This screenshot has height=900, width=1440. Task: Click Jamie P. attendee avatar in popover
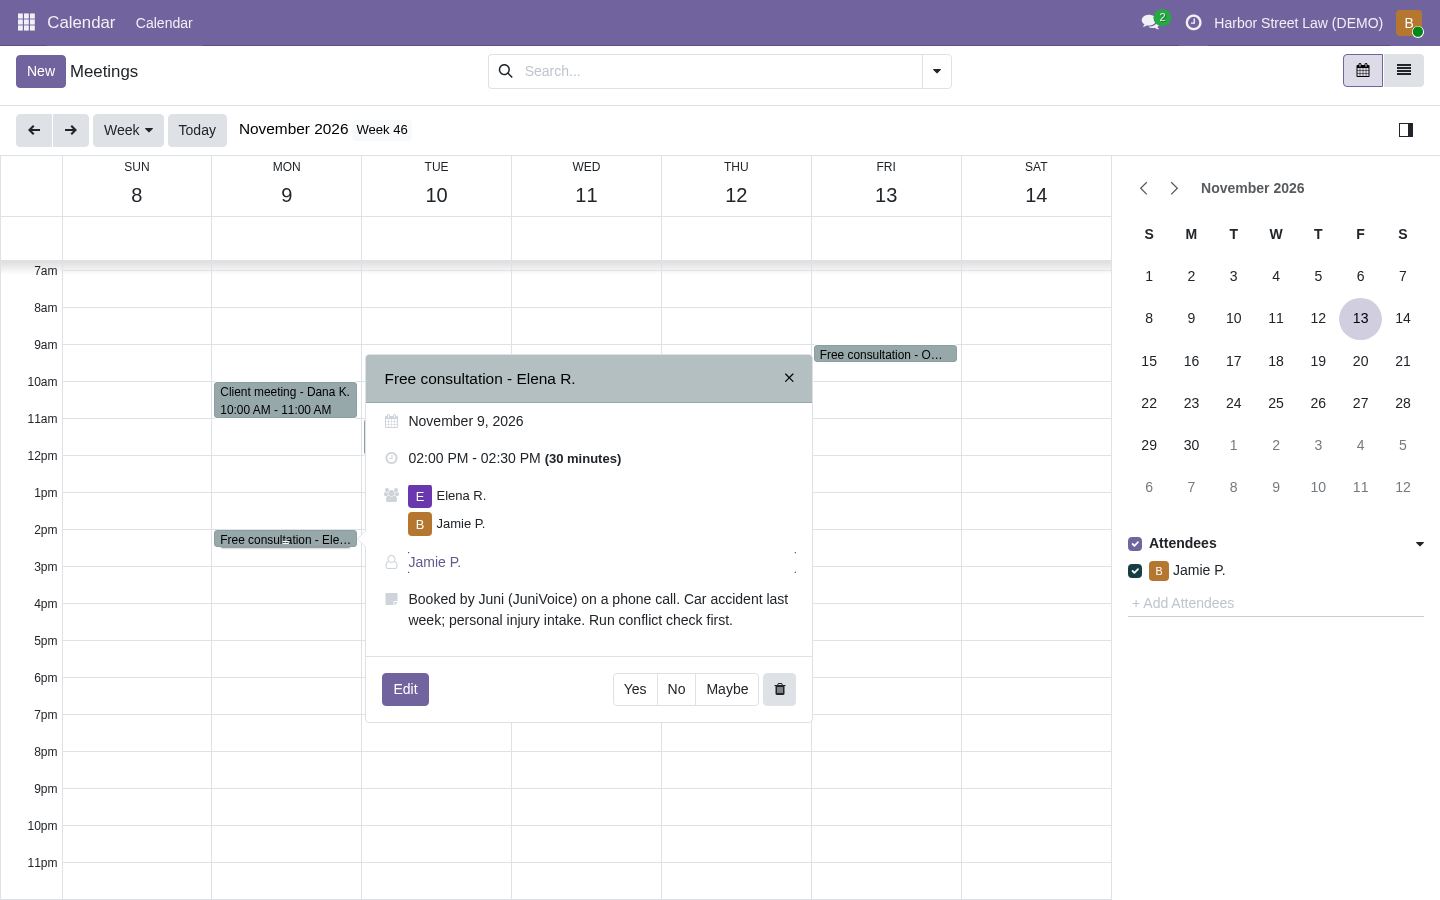pyautogui.click(x=419, y=524)
